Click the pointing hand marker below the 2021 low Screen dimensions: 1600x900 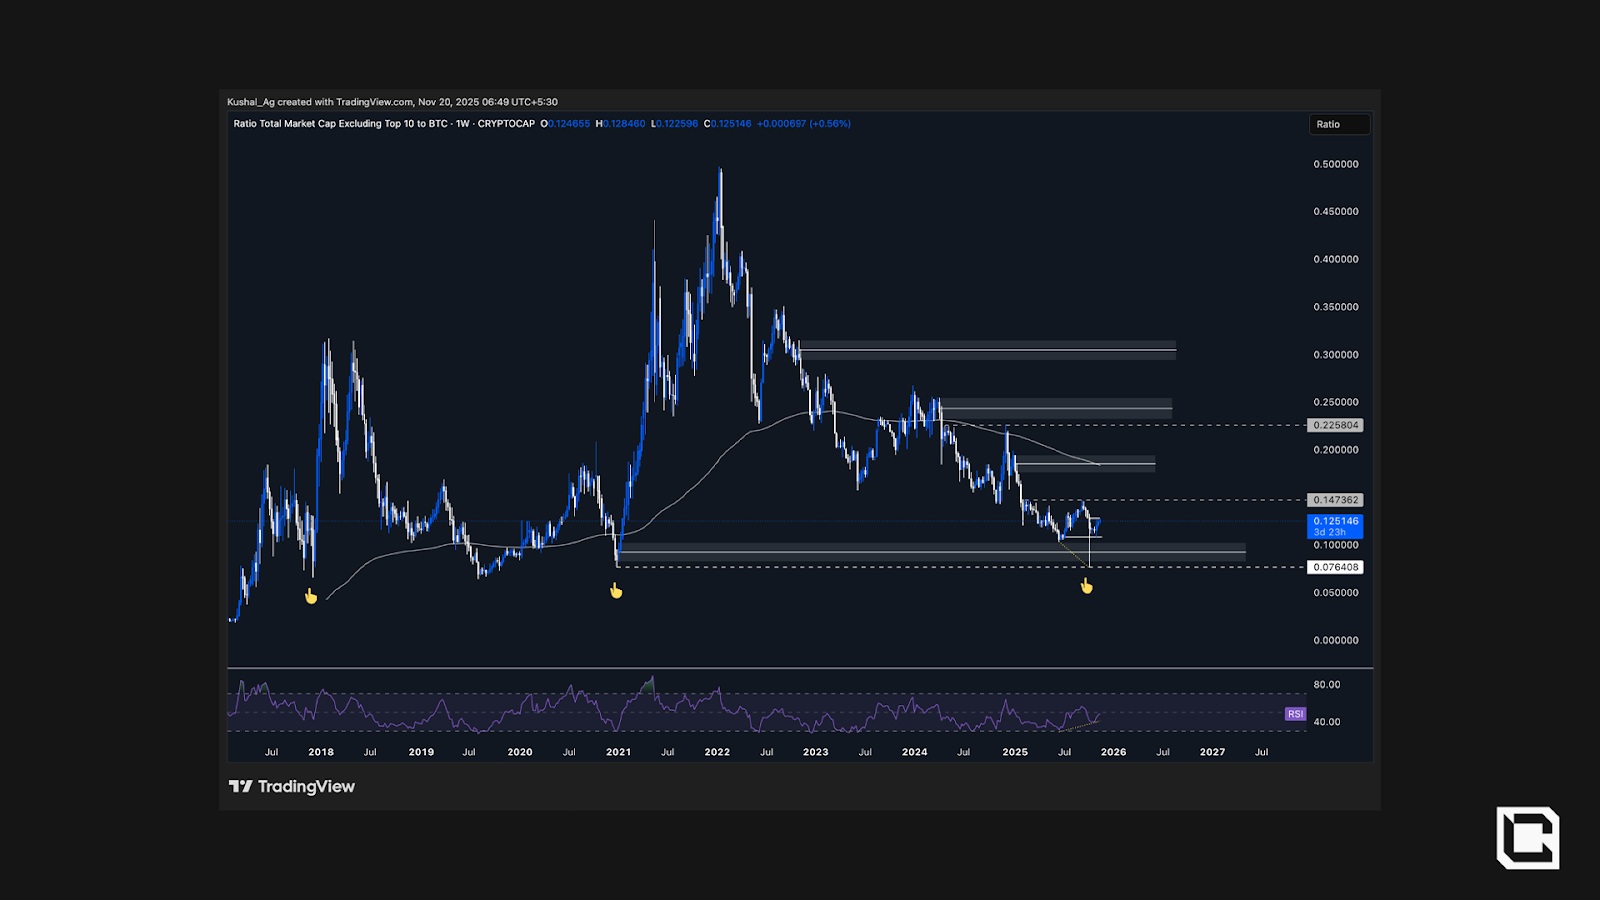[616, 591]
